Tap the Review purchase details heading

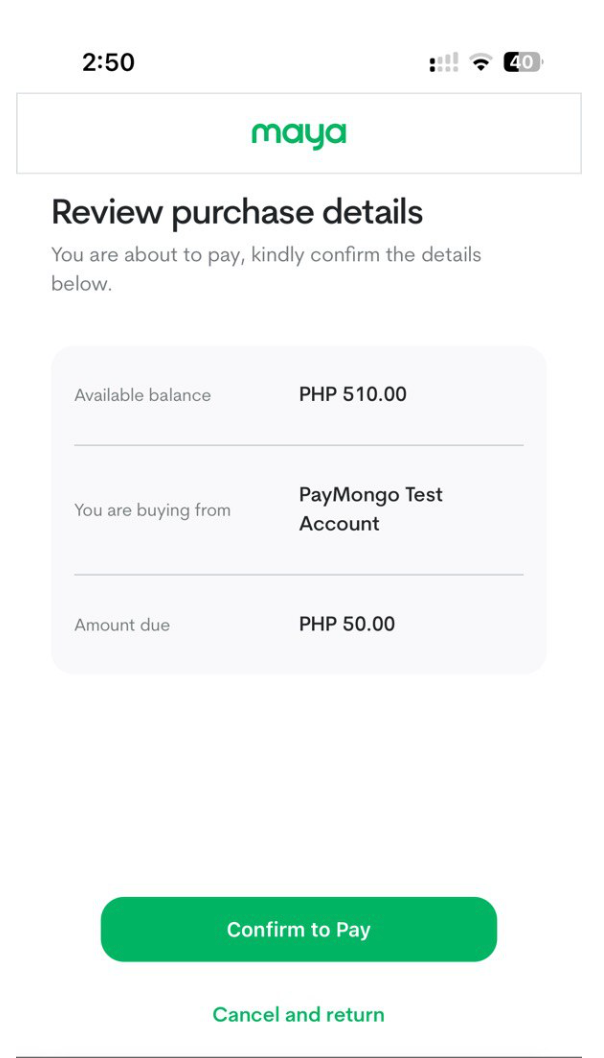[237, 212]
